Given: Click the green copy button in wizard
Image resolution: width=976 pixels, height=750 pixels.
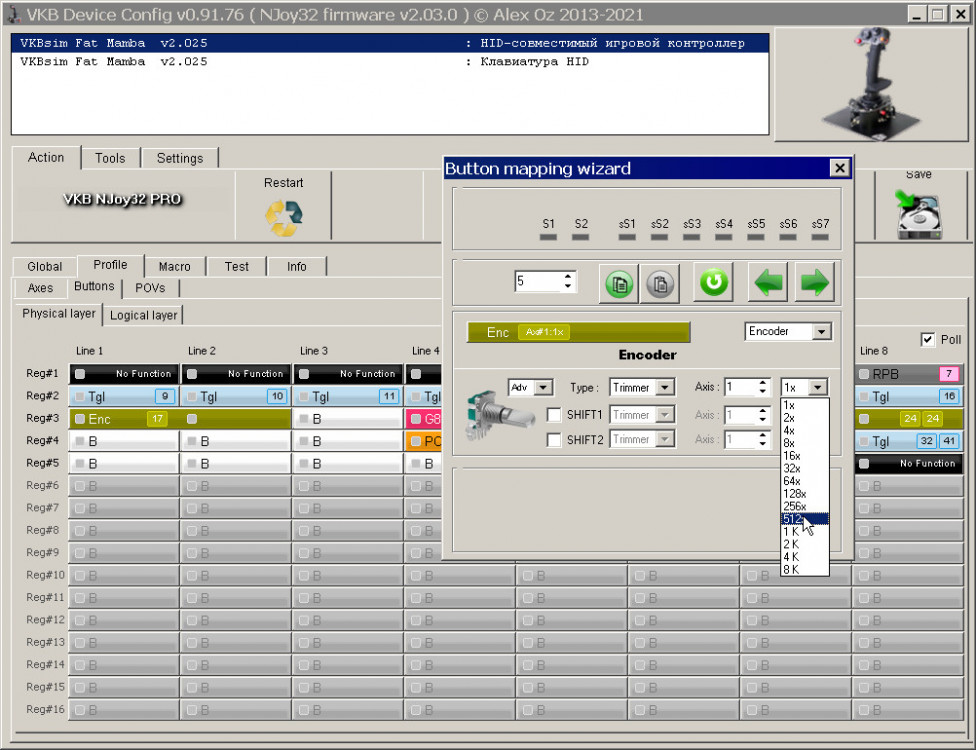Looking at the screenshot, I should pos(620,283).
